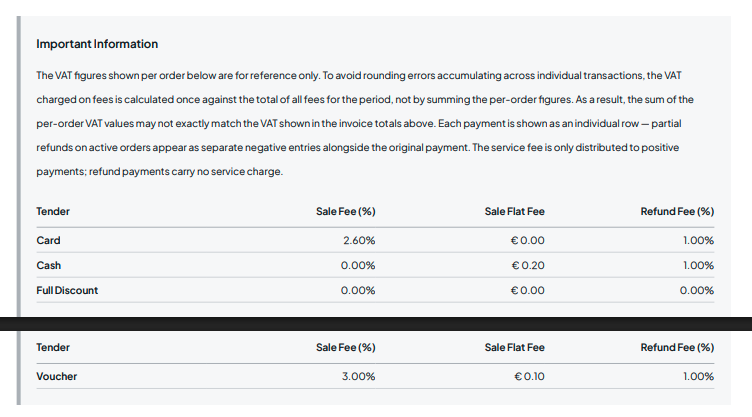Click Full Discount's 0.00% refund fee value

pyautogui.click(x=696, y=291)
